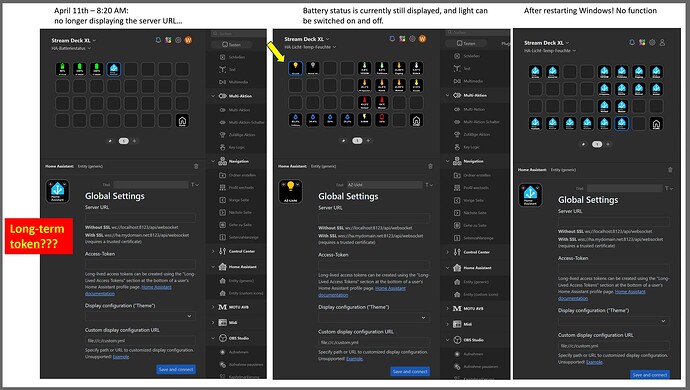Expand the Midi group in the middle list
690x390 pixels.
click(x=448, y=324)
